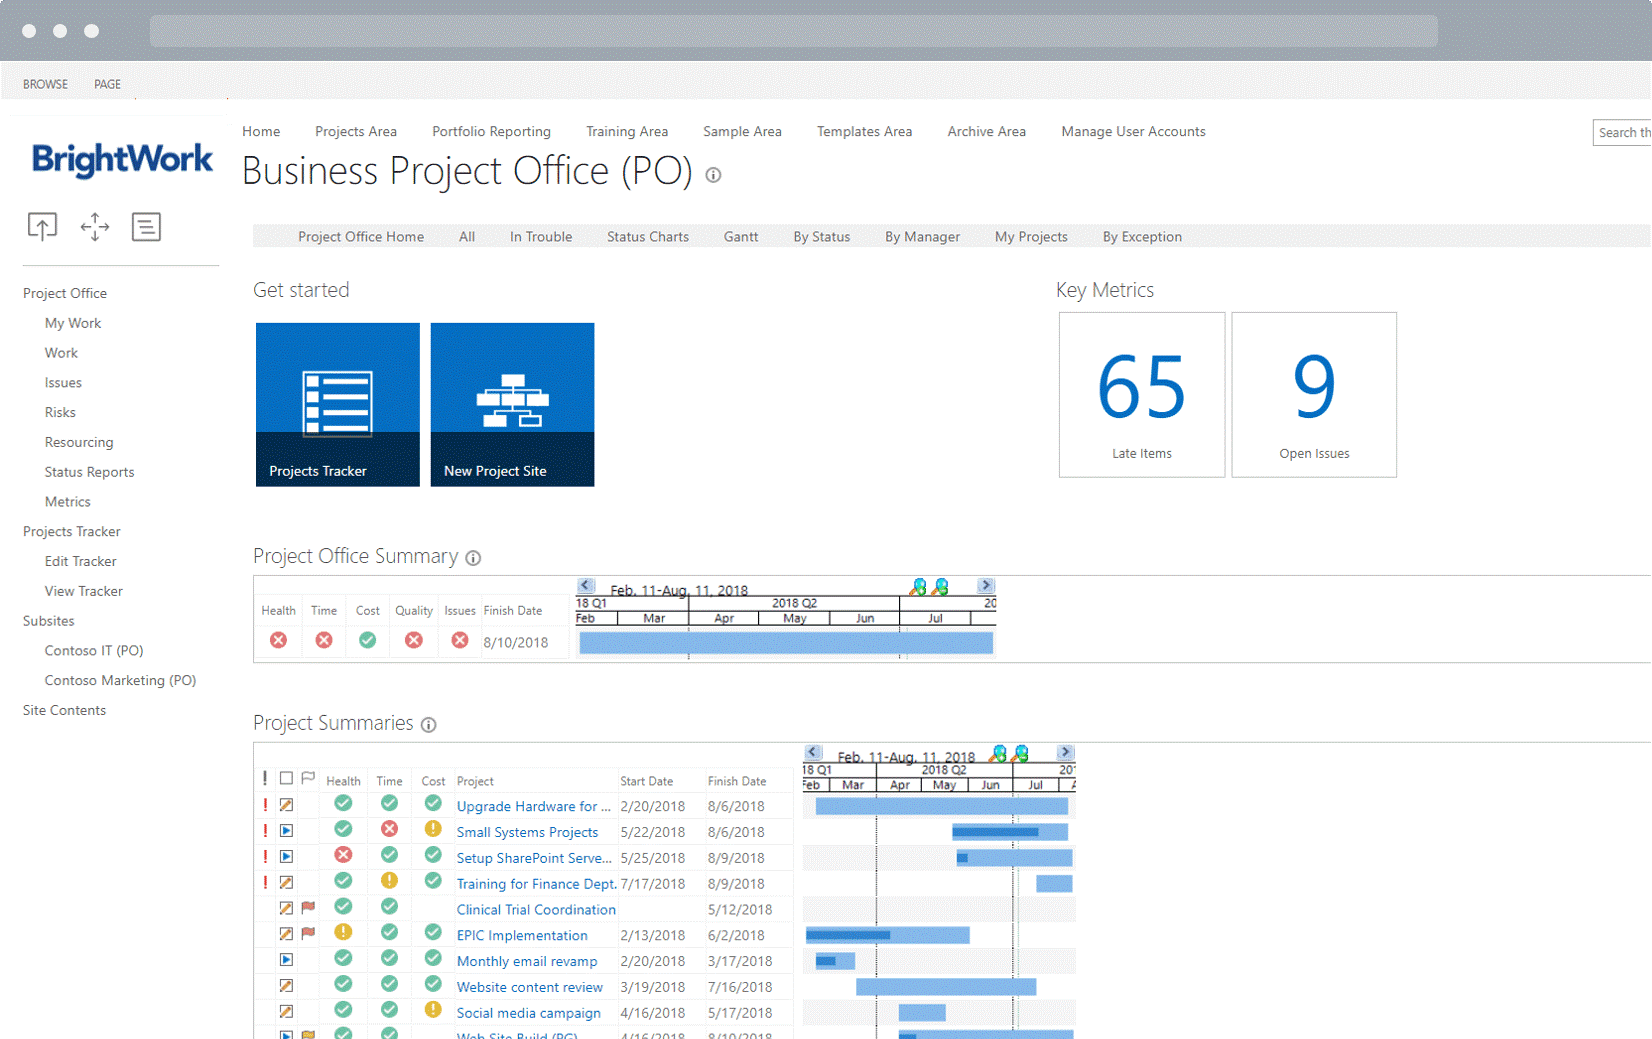Open Contoso Marketing (PO) subsite
The height and width of the screenshot is (1039, 1652).
tap(120, 680)
